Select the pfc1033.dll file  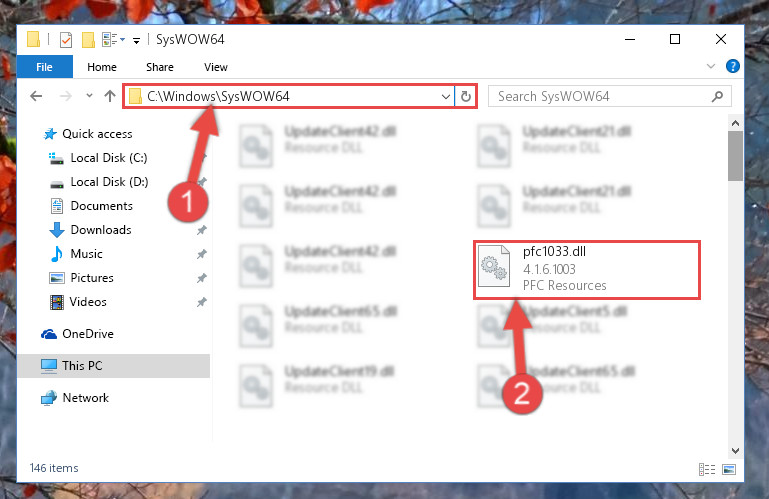pyautogui.click(x=587, y=269)
